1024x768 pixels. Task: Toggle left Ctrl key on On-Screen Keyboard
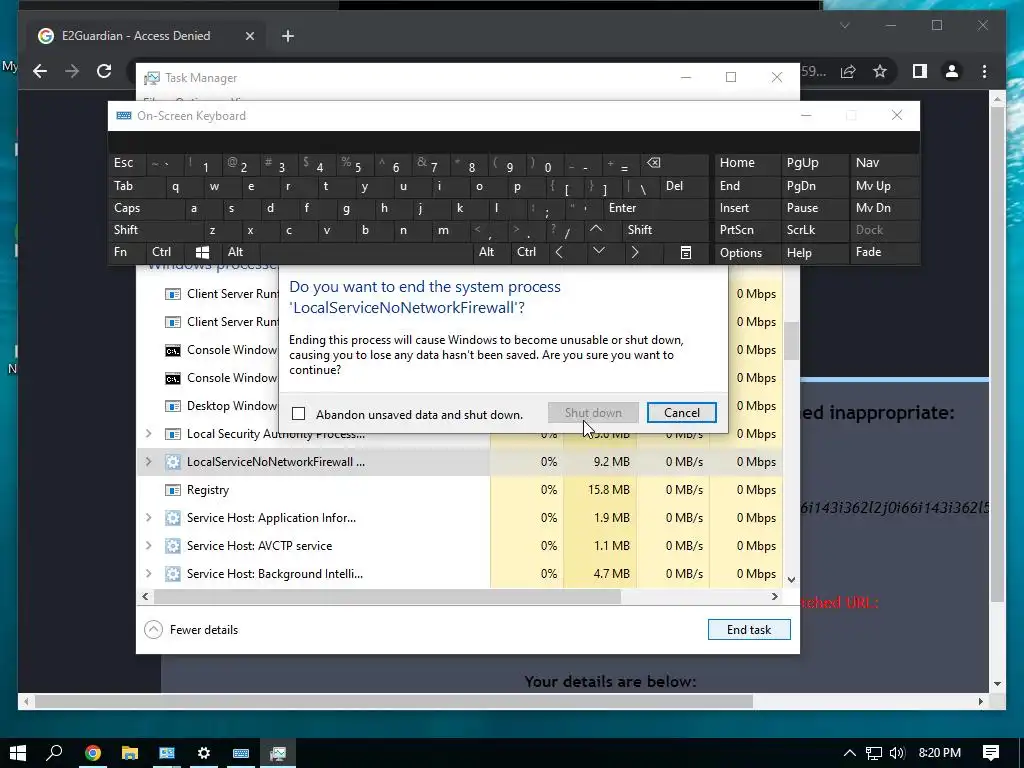(x=165, y=252)
